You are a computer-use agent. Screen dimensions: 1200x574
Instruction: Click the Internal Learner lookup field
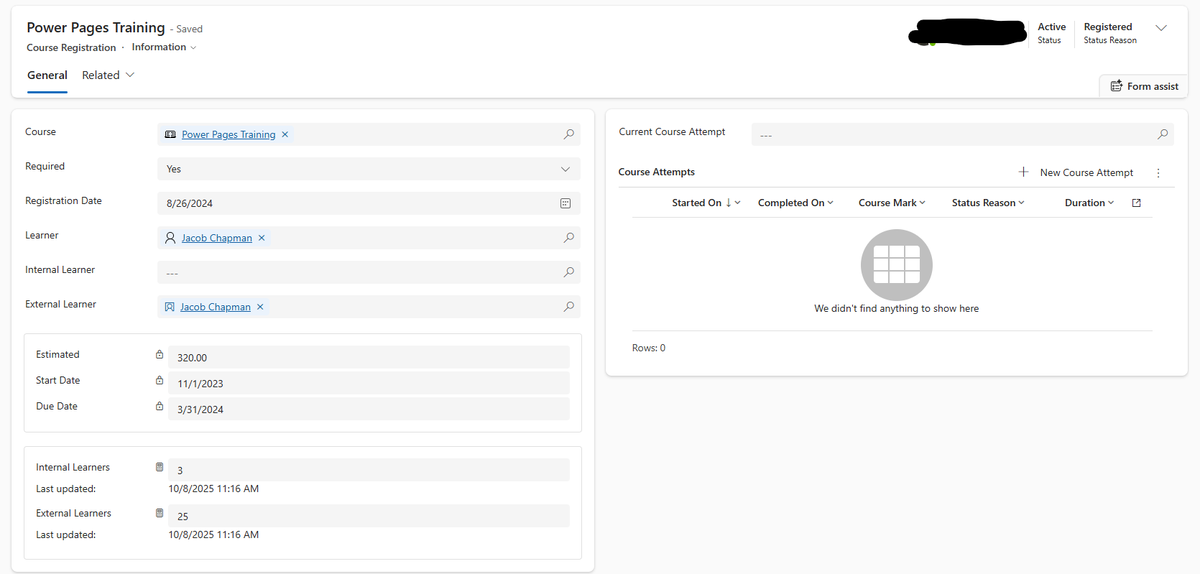coord(368,272)
